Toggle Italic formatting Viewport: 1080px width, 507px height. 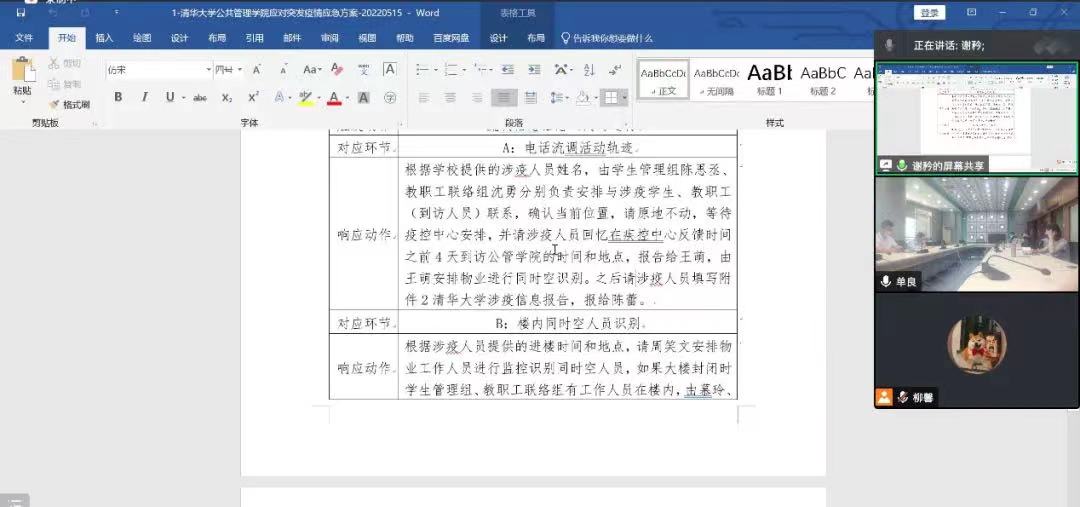point(144,97)
